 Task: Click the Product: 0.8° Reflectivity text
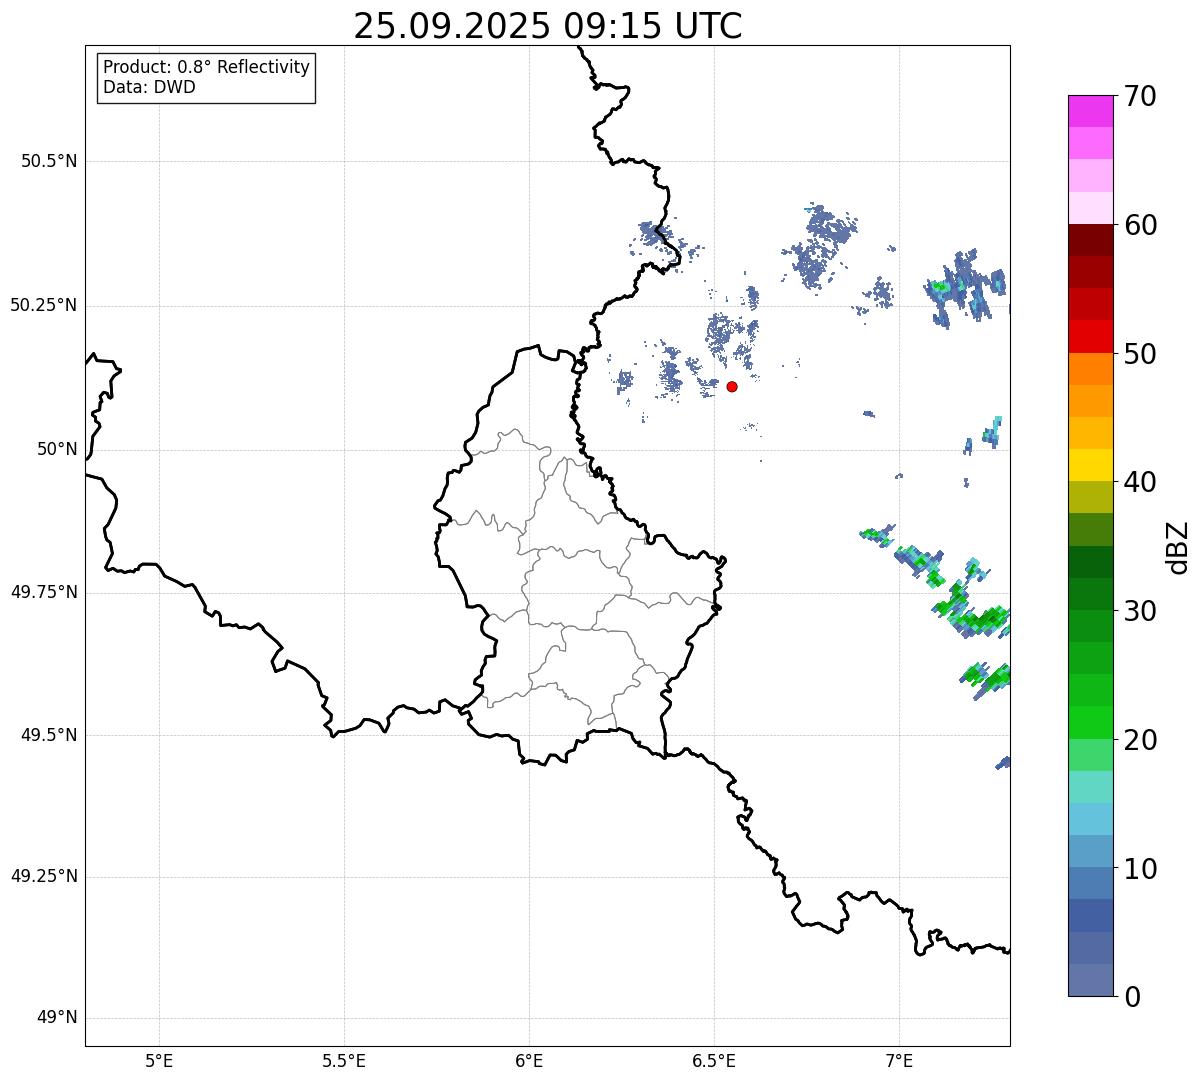pyautogui.click(x=207, y=67)
